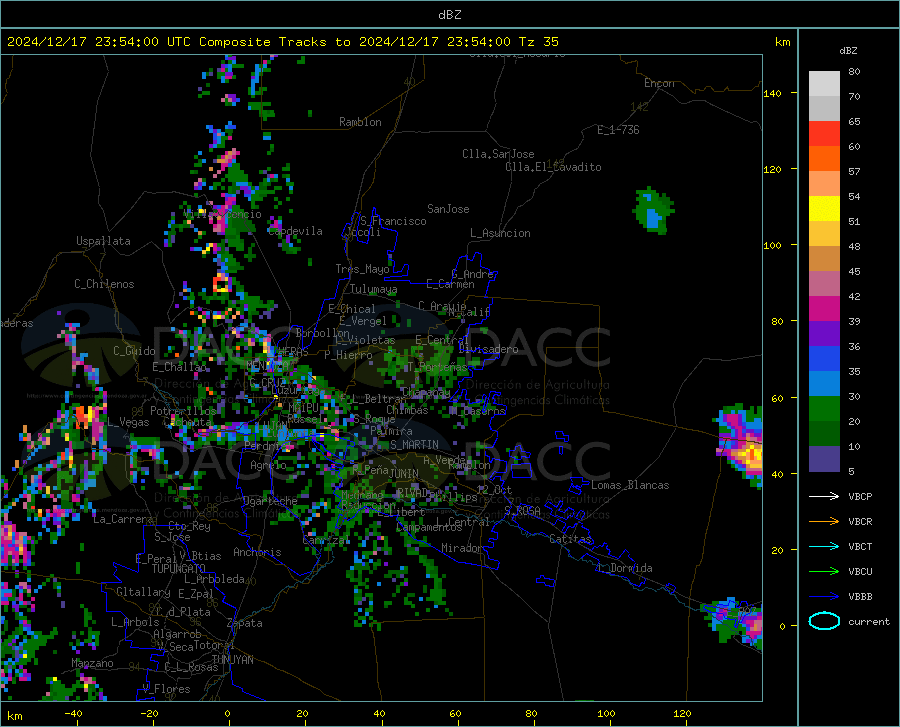Viewport: 900px width, 727px height.
Task: Click the V_Flores label near bottom
Action: [166, 689]
